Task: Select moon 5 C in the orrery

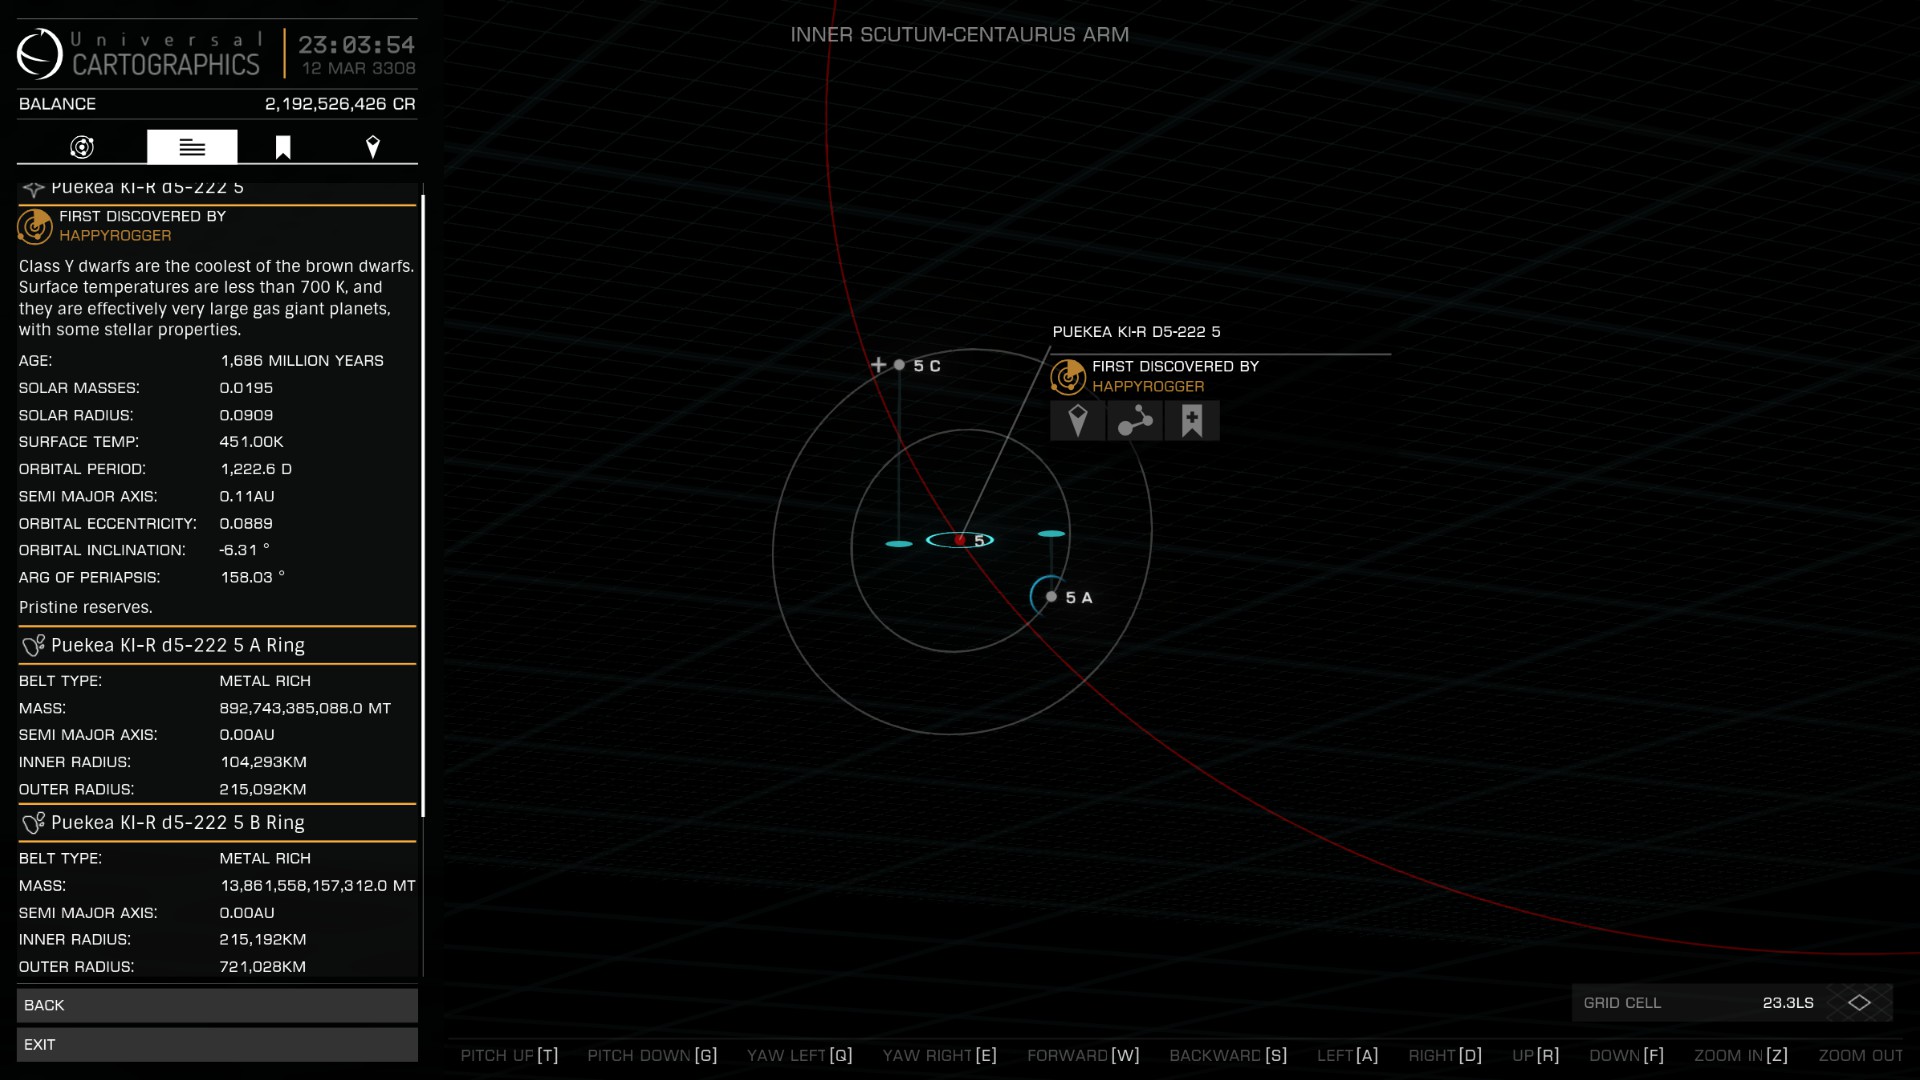Action: [899, 365]
